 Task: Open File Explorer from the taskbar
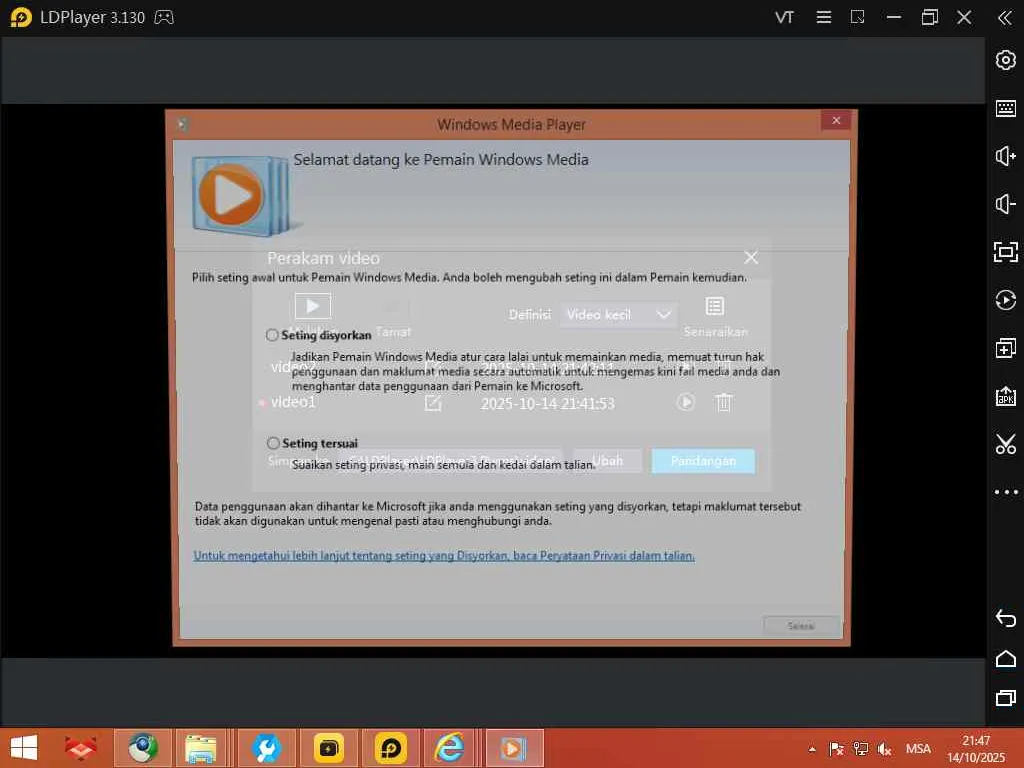(201, 748)
